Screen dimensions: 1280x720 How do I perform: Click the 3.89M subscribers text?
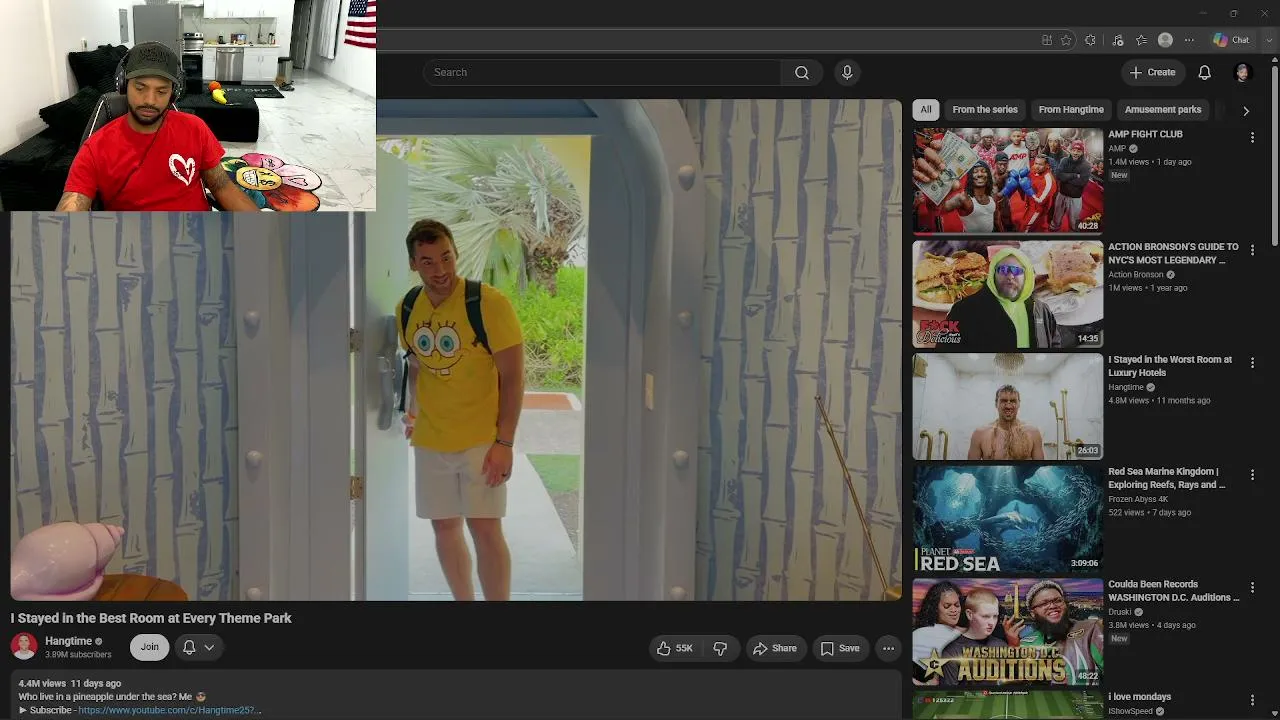[x=78, y=655]
